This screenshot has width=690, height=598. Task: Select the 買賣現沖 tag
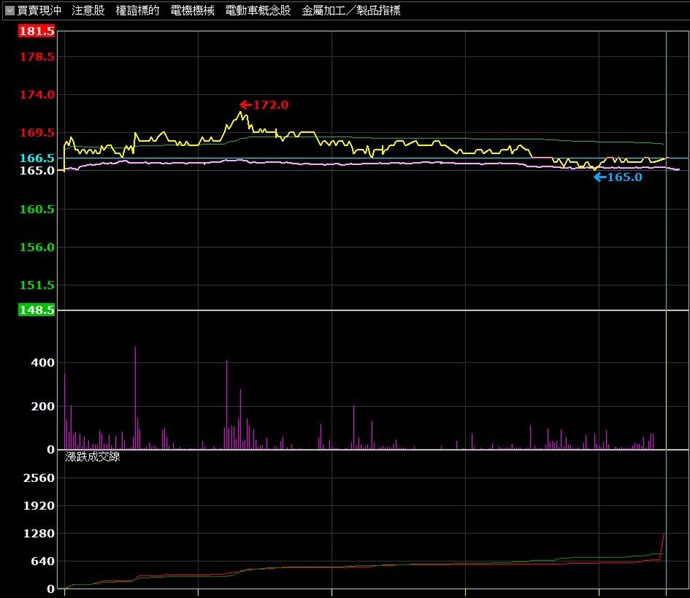39,10
